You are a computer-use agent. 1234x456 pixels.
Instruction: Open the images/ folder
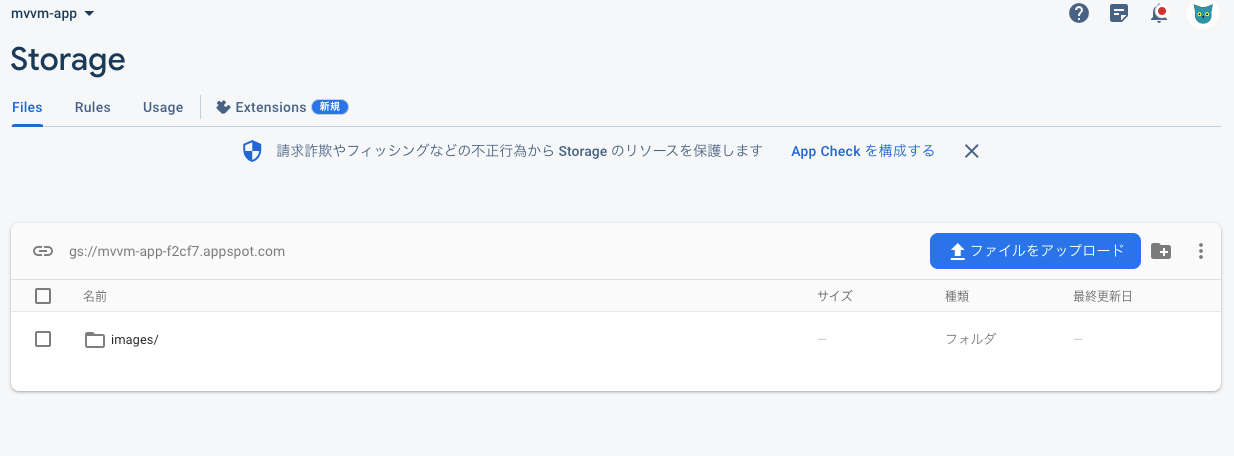(x=134, y=339)
